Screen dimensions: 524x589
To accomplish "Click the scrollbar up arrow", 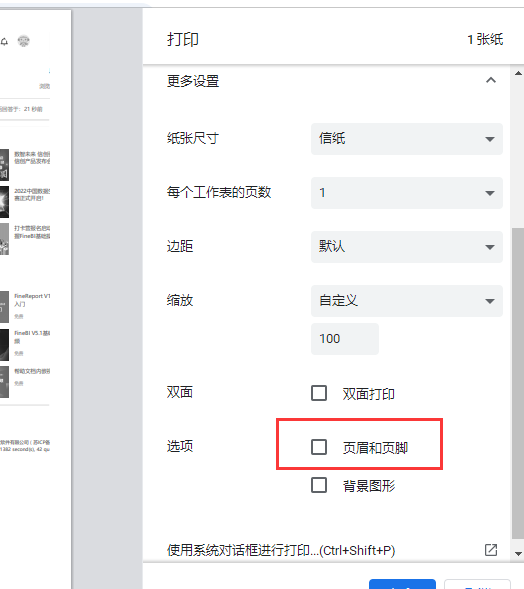I will click(518, 73).
